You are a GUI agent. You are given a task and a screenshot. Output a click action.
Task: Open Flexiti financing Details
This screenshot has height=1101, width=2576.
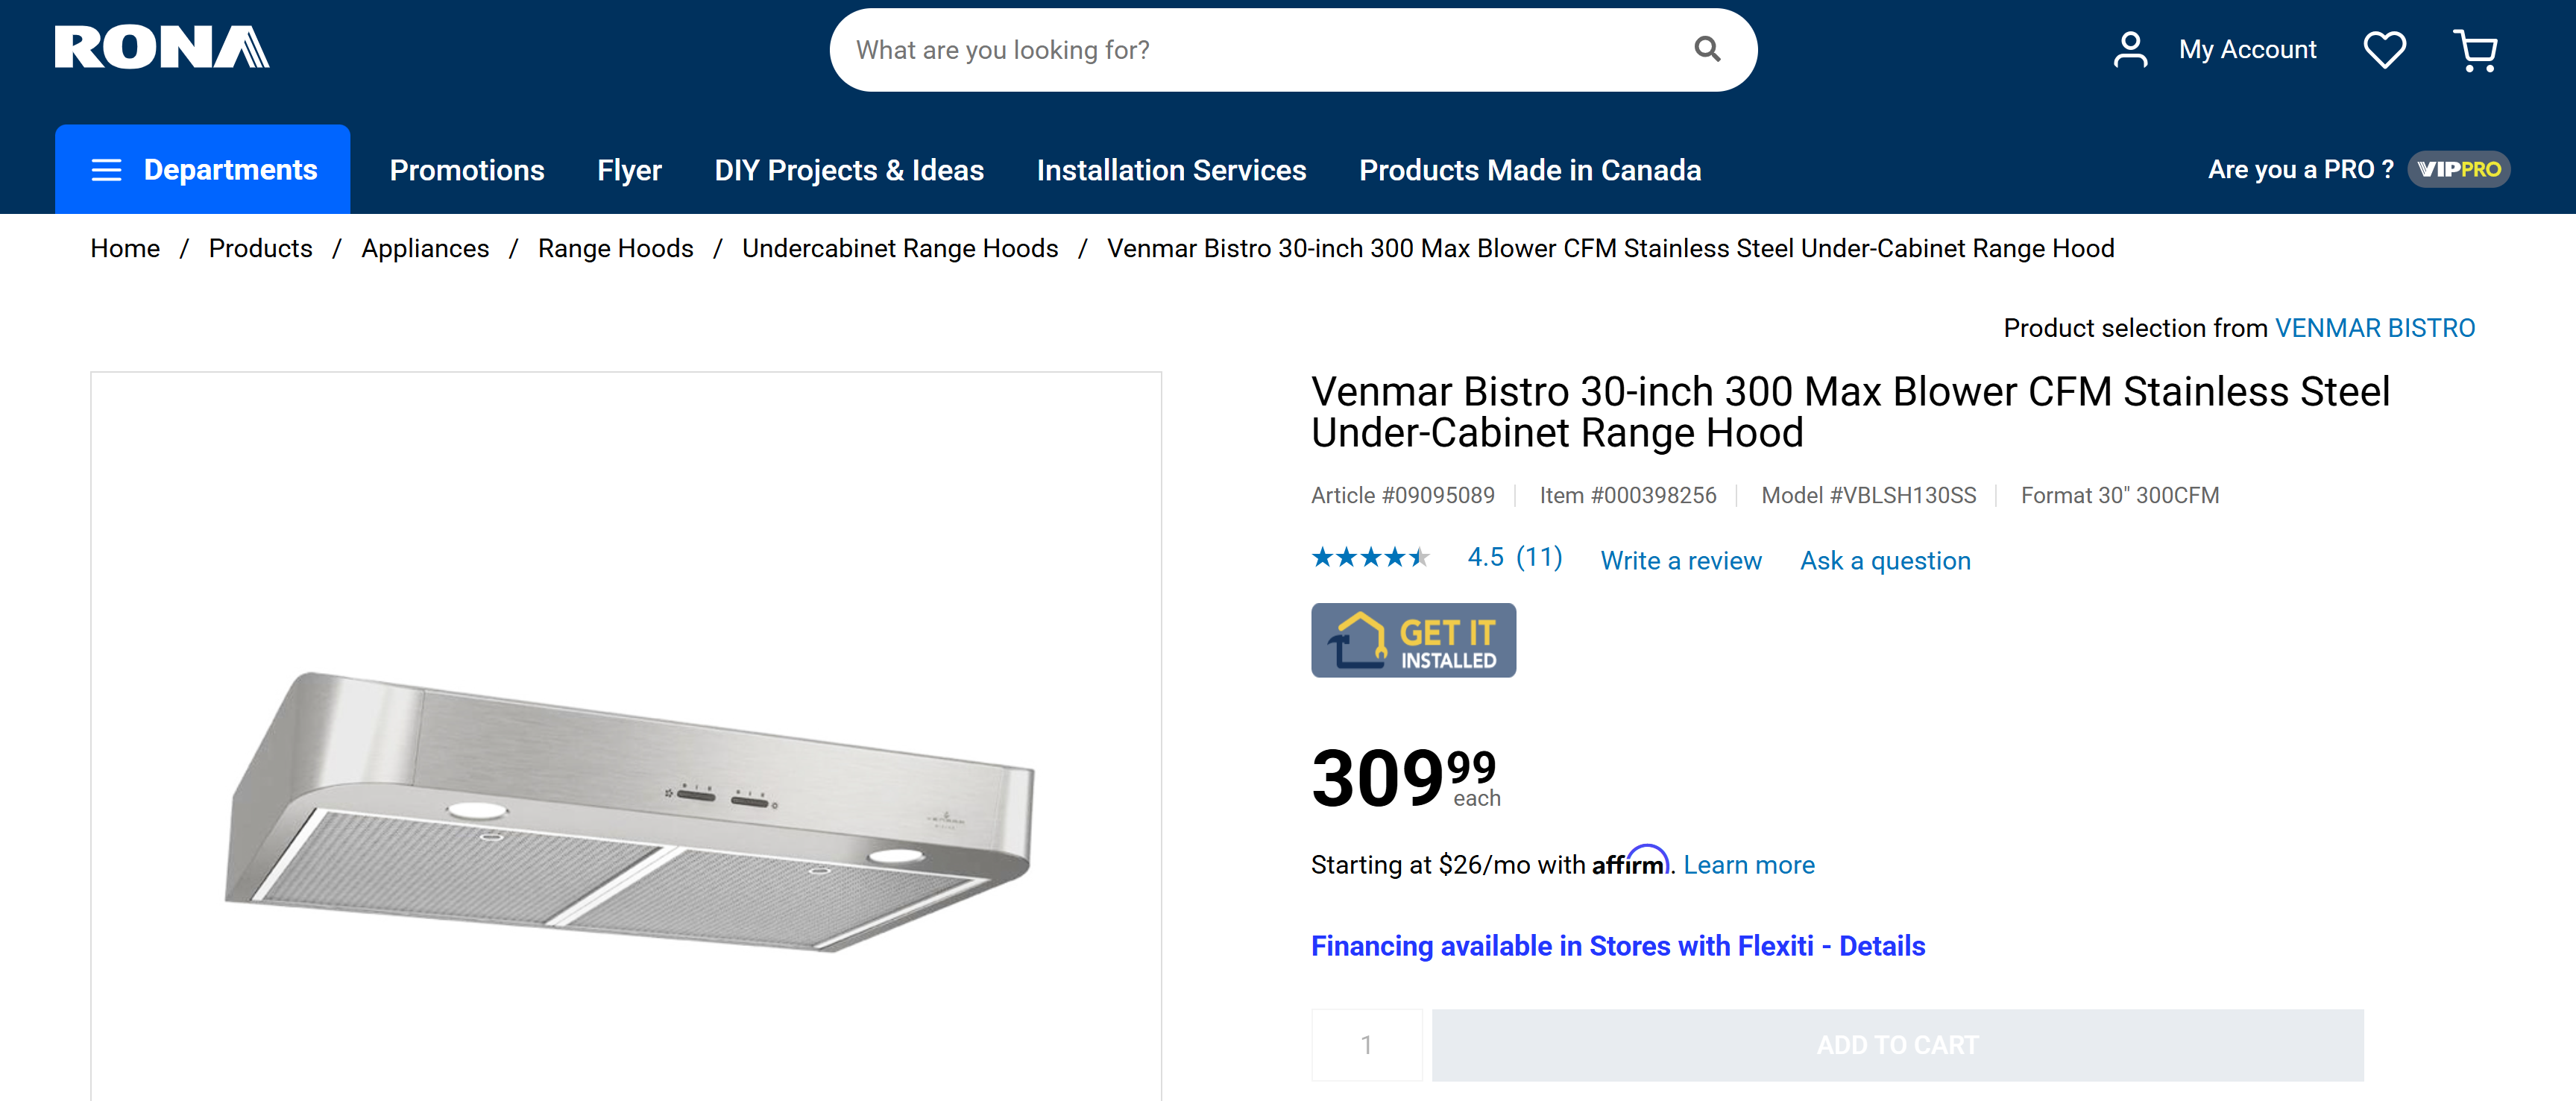1877,945
